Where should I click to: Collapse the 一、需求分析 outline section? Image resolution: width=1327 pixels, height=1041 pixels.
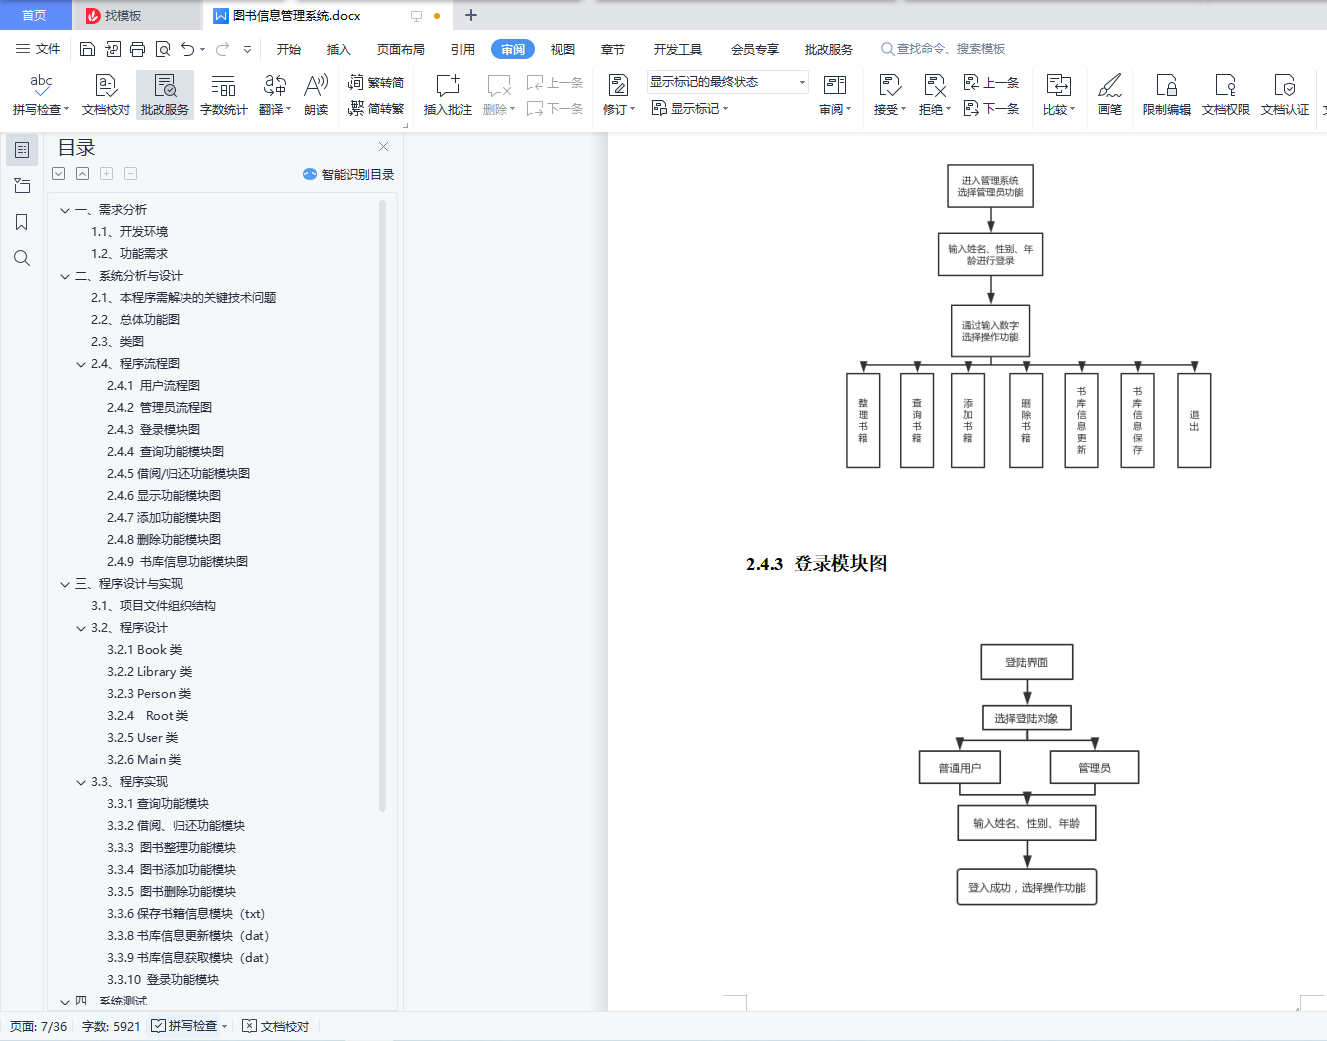[x=65, y=210]
